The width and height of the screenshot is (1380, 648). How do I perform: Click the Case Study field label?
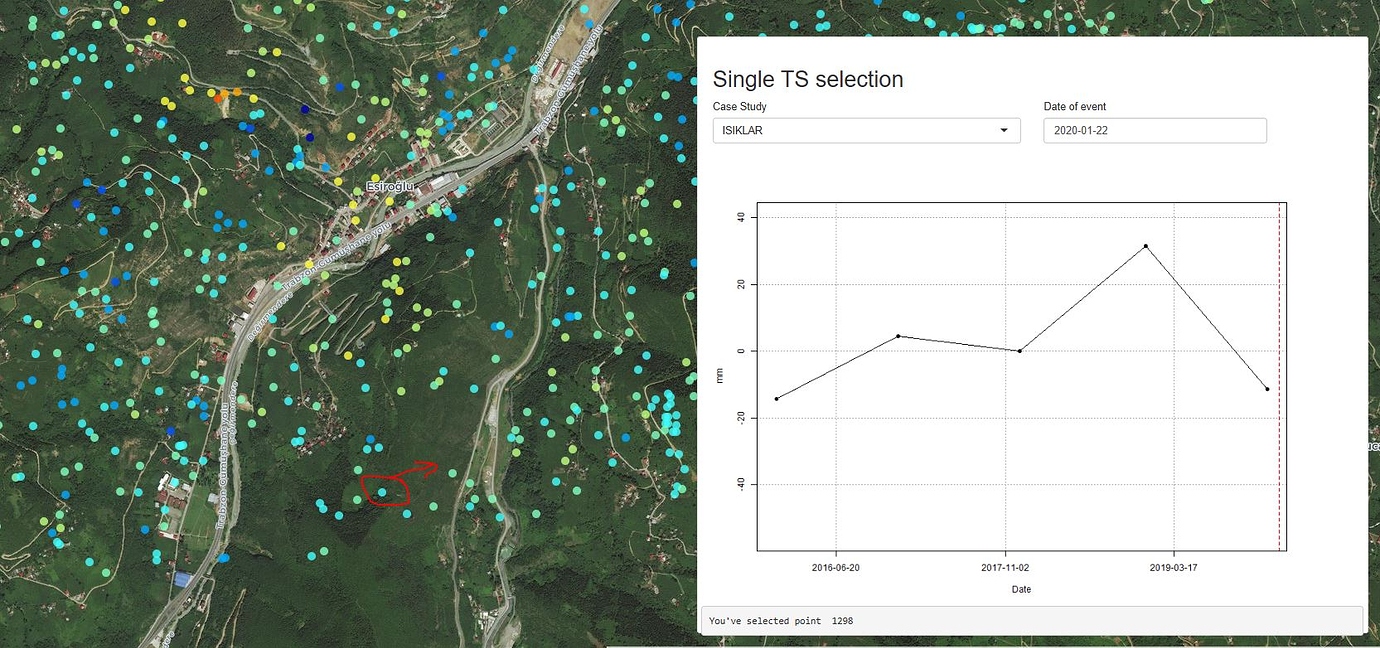739,106
